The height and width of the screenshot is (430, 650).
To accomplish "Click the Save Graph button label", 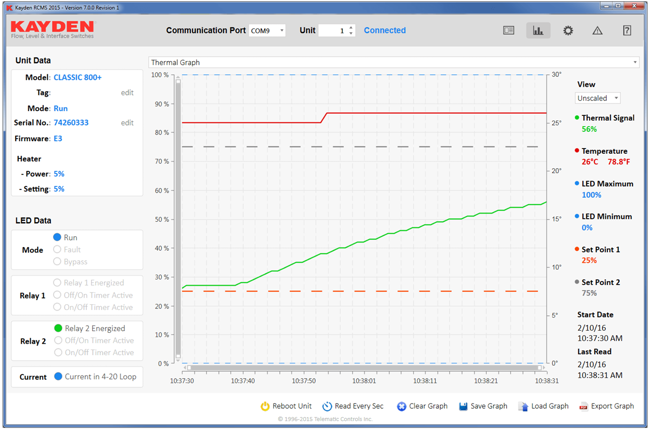I will (489, 406).
